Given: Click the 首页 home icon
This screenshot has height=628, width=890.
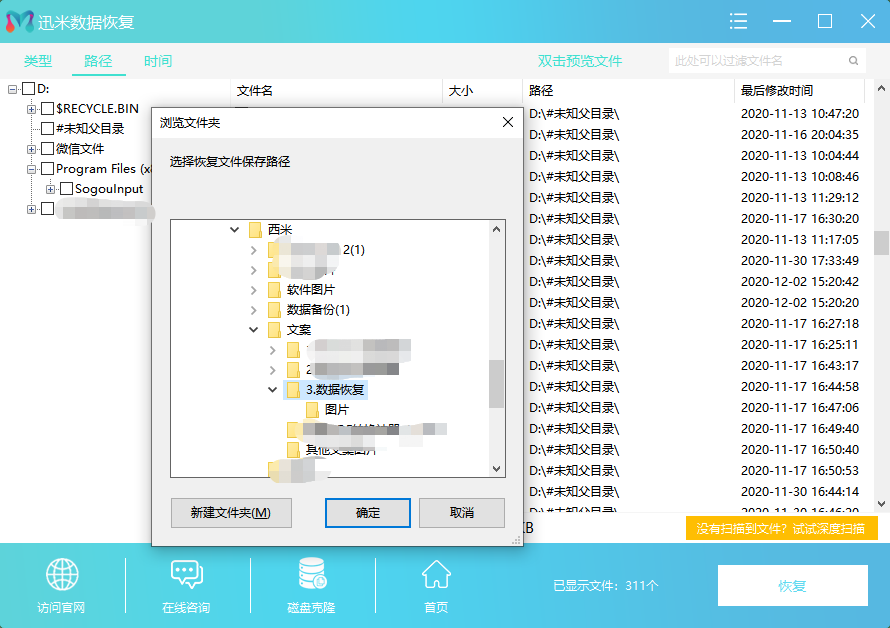Looking at the screenshot, I should [436, 573].
